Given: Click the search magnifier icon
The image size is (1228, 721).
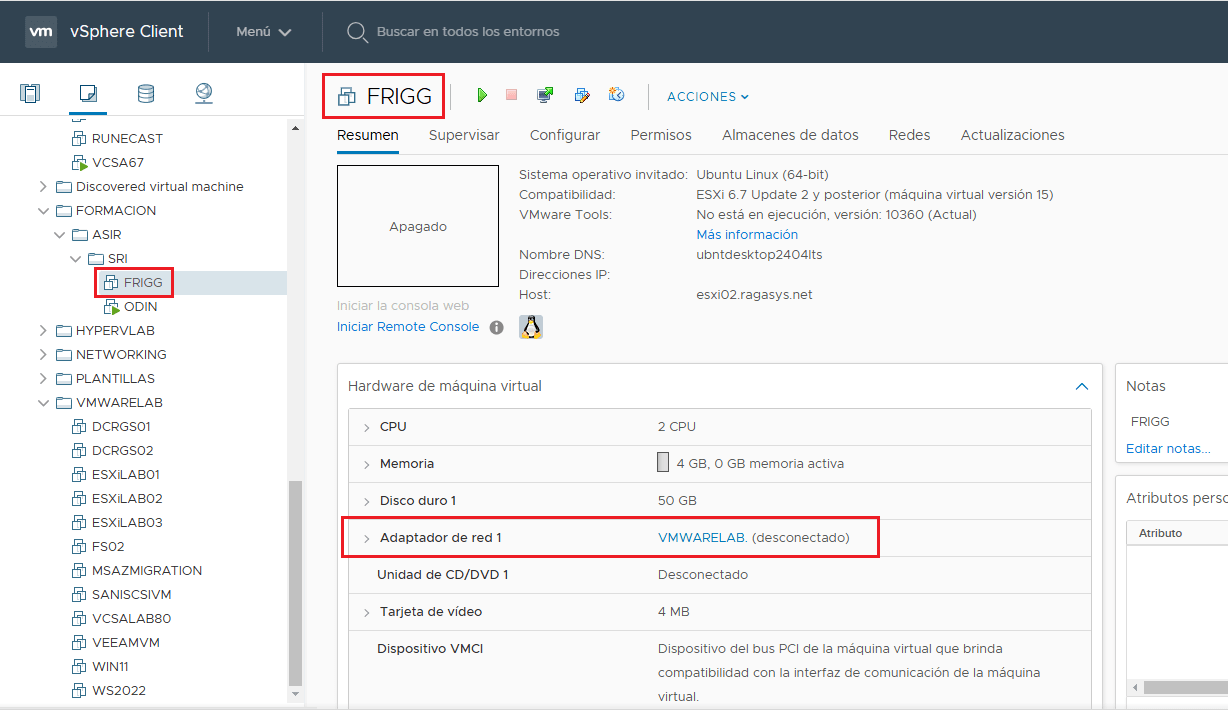Looking at the screenshot, I should [x=357, y=32].
